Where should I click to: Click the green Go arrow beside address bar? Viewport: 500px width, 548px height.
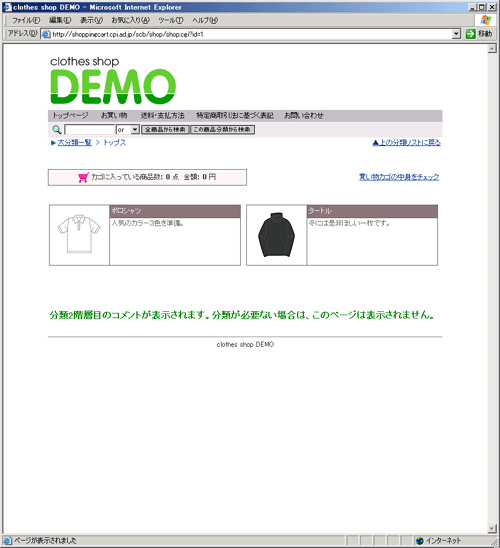click(470, 34)
